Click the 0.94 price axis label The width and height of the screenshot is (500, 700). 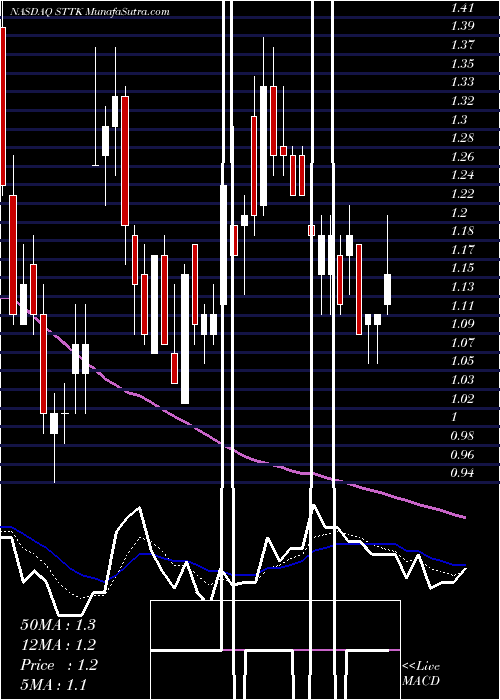click(462, 472)
